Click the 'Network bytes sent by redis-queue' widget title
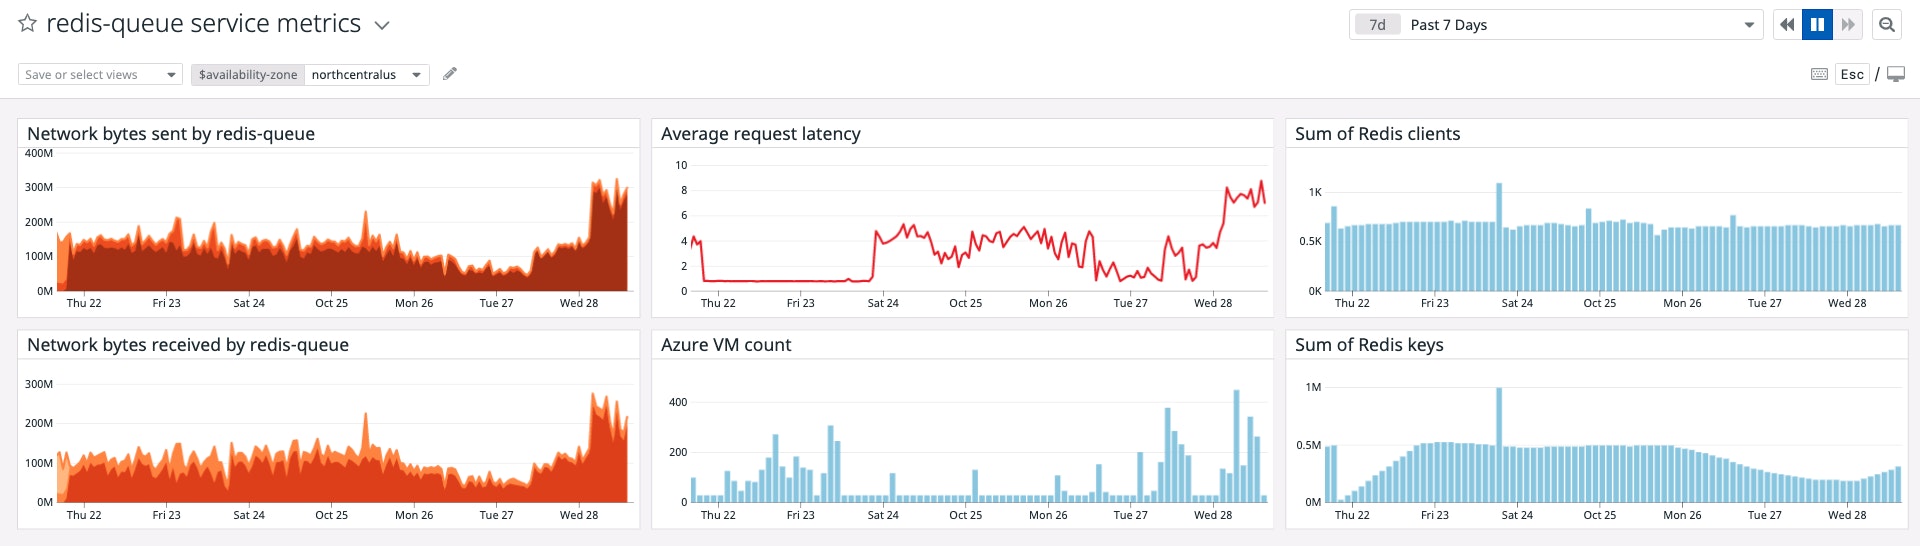 (x=171, y=134)
